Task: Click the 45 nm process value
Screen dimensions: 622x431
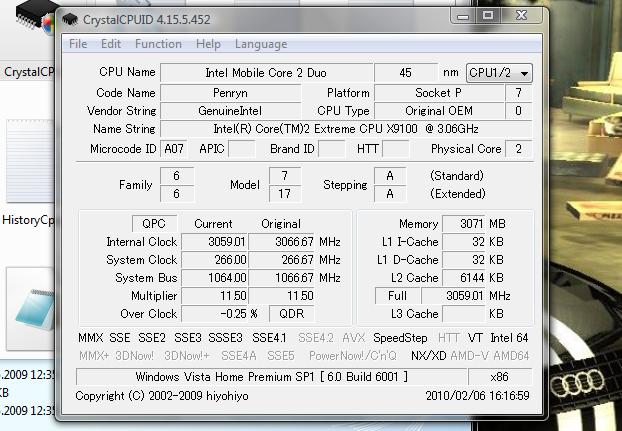Action: point(405,73)
